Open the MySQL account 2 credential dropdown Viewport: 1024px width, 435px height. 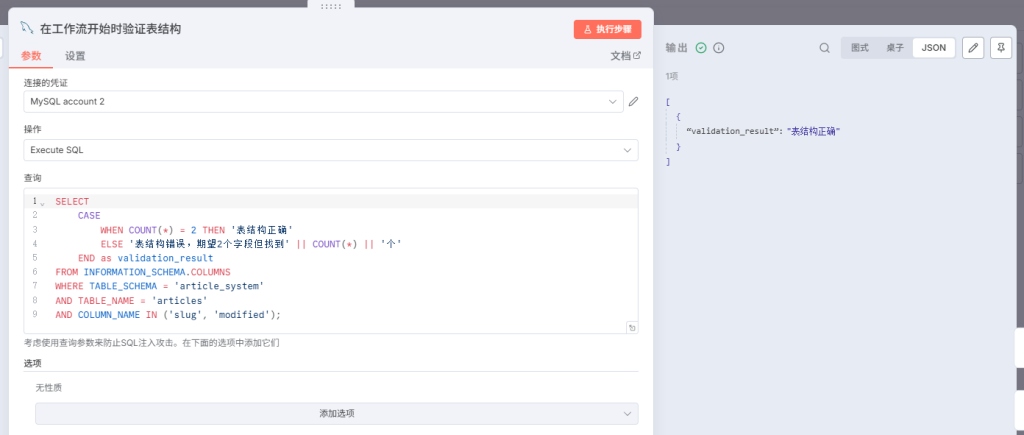(330, 102)
